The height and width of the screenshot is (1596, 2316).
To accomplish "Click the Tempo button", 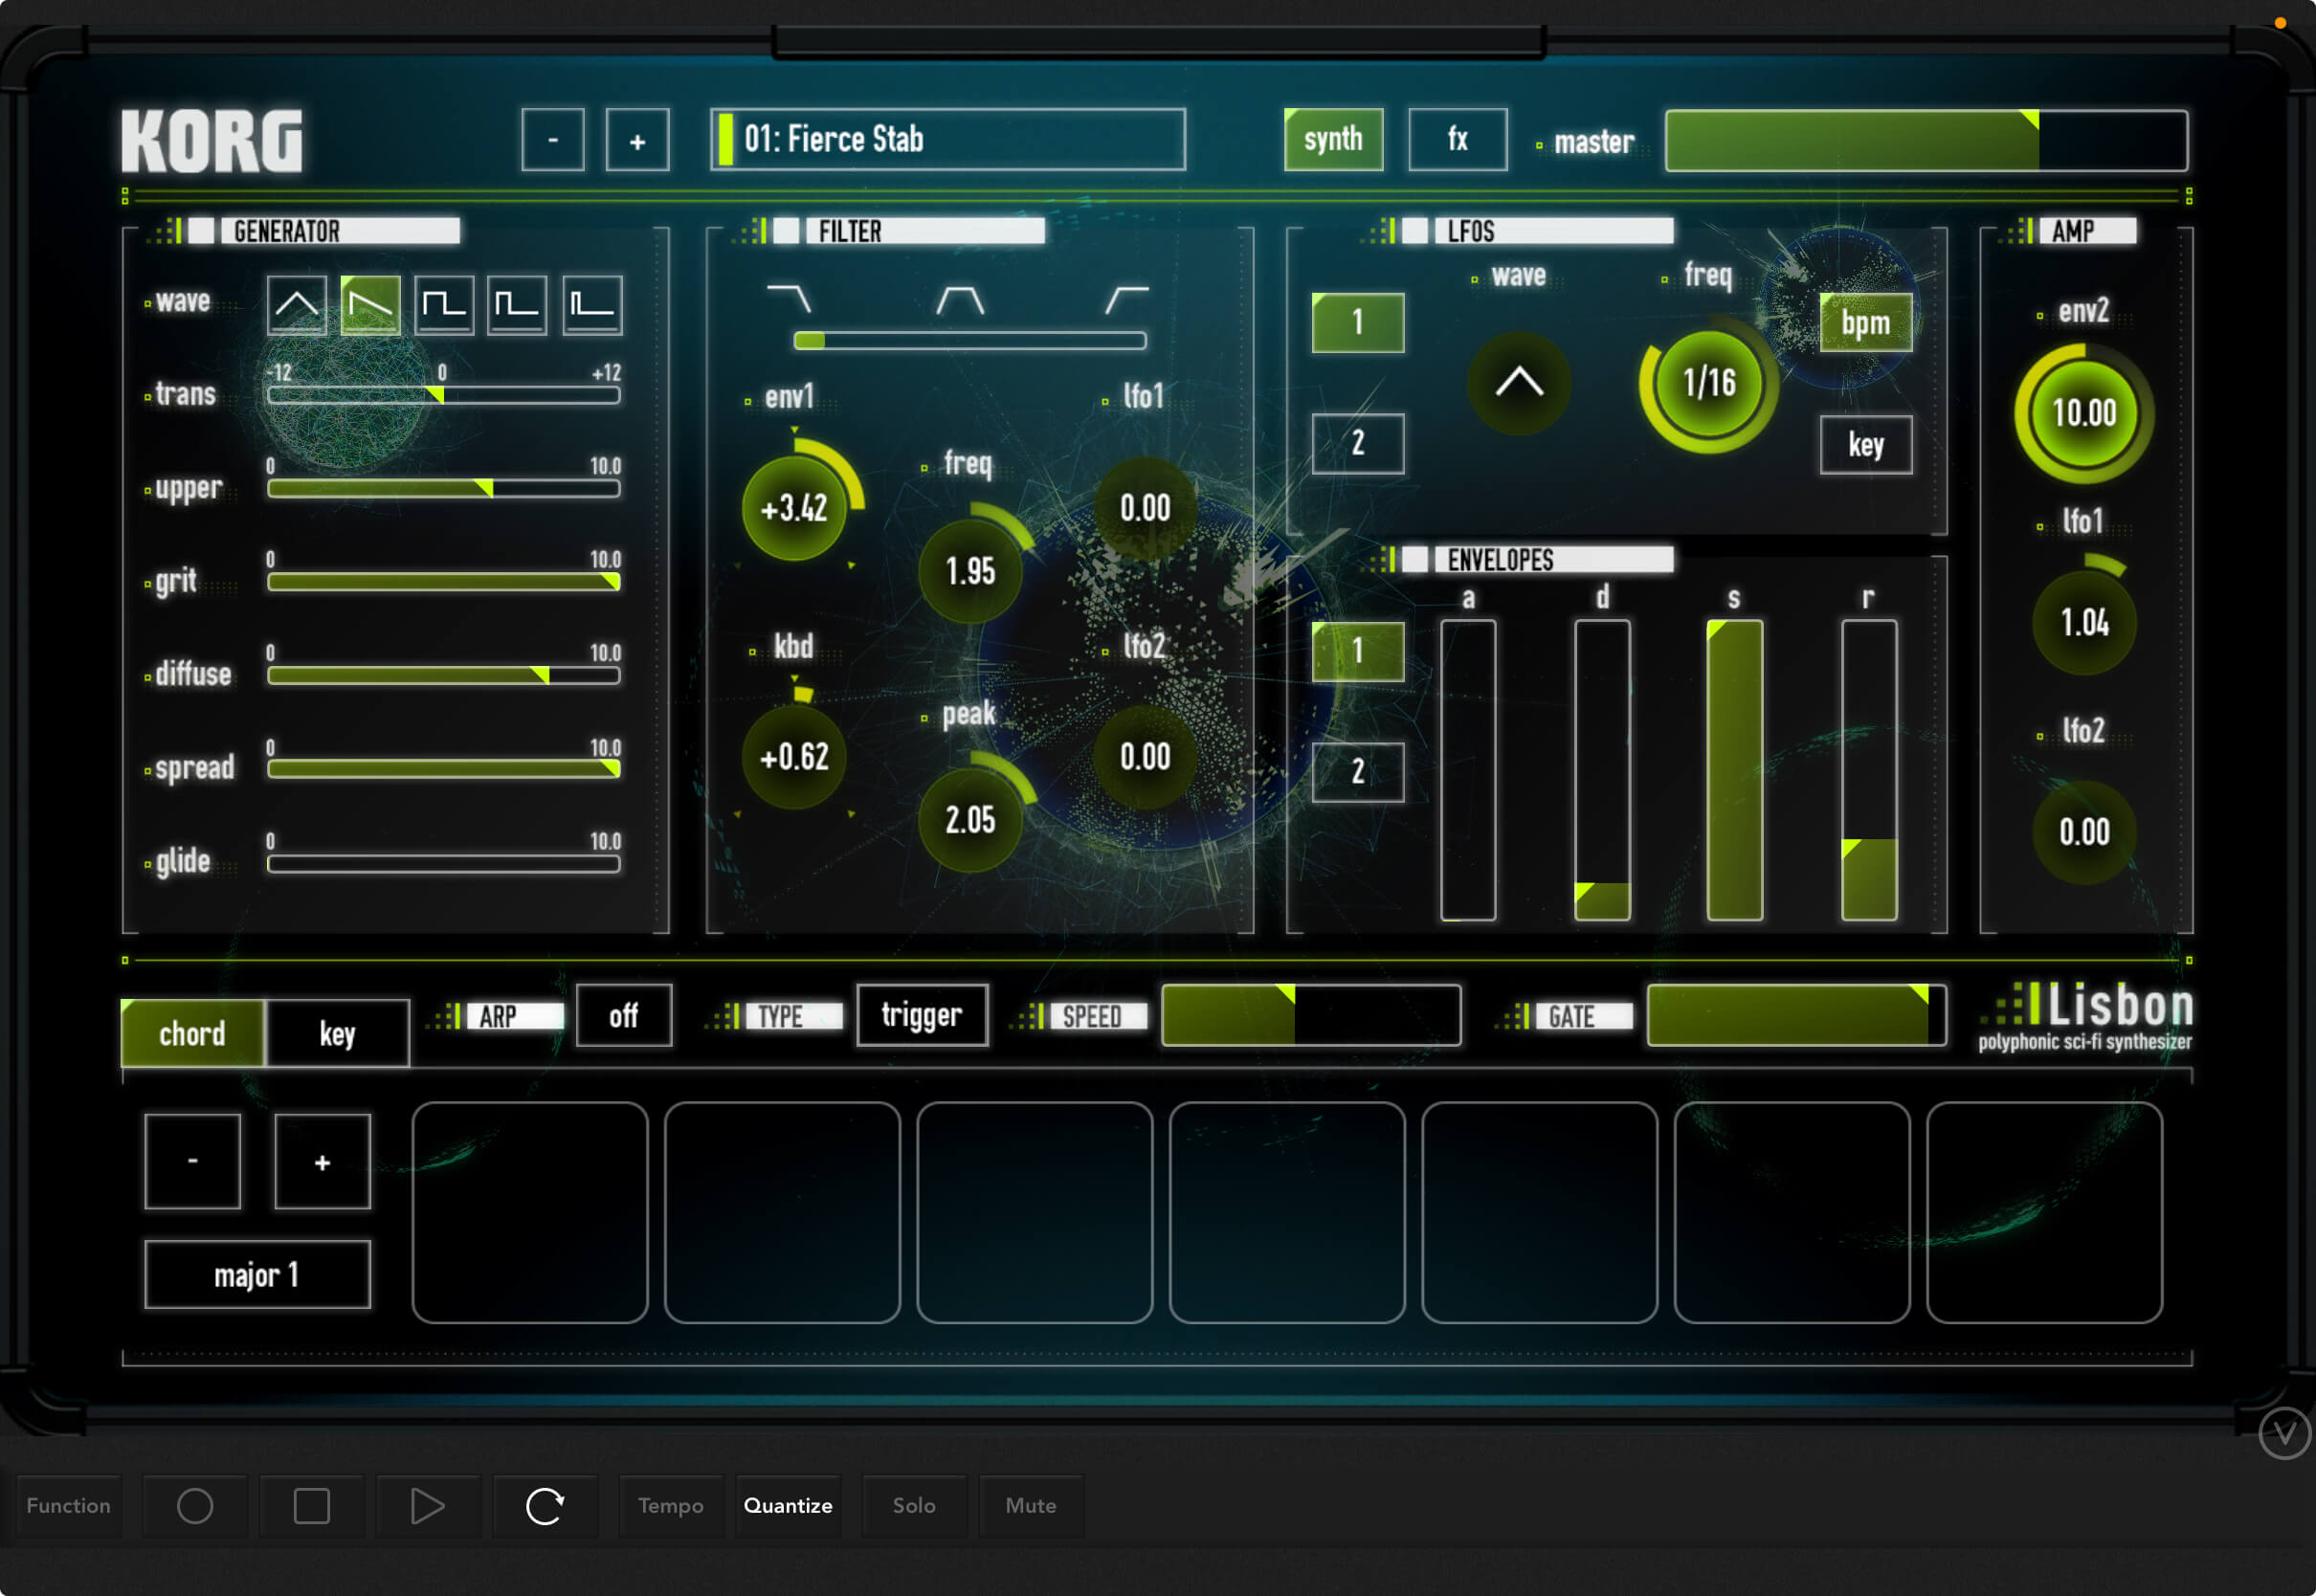I will pyautogui.click(x=671, y=1505).
